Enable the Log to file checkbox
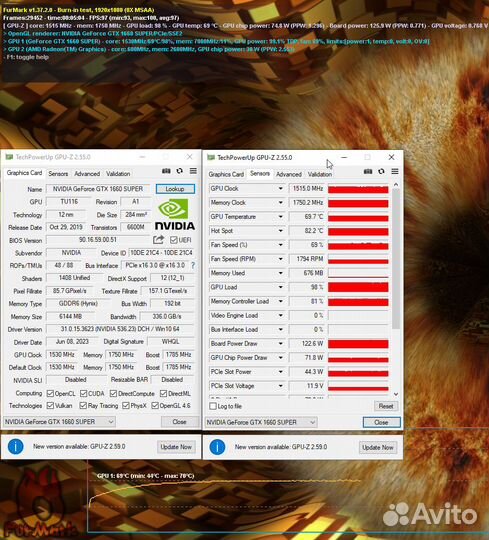This screenshot has height=540, width=489. point(213,406)
